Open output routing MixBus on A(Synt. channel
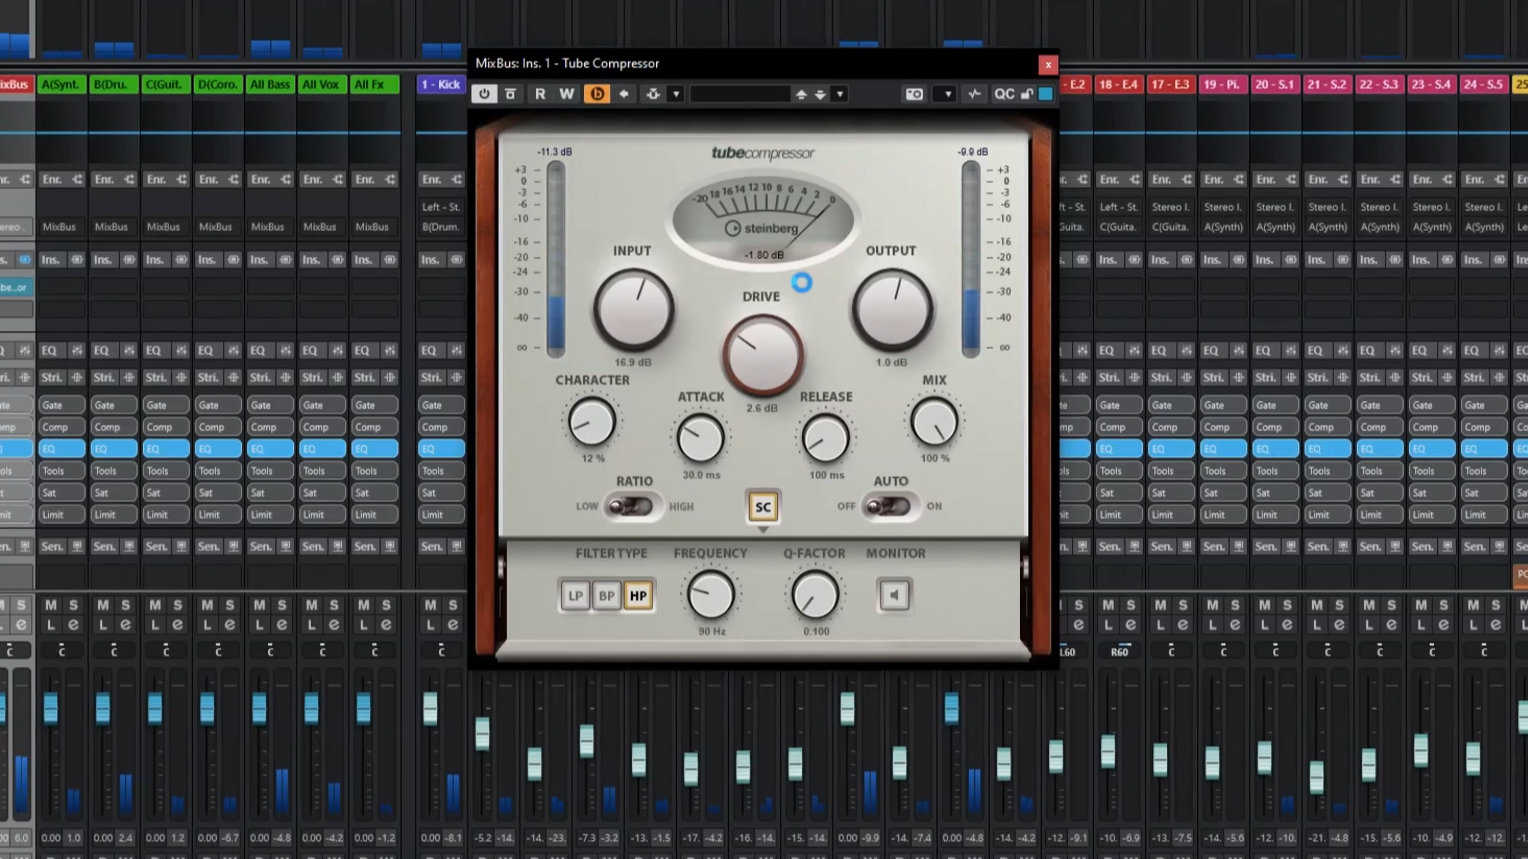The image size is (1528, 859). pos(60,227)
